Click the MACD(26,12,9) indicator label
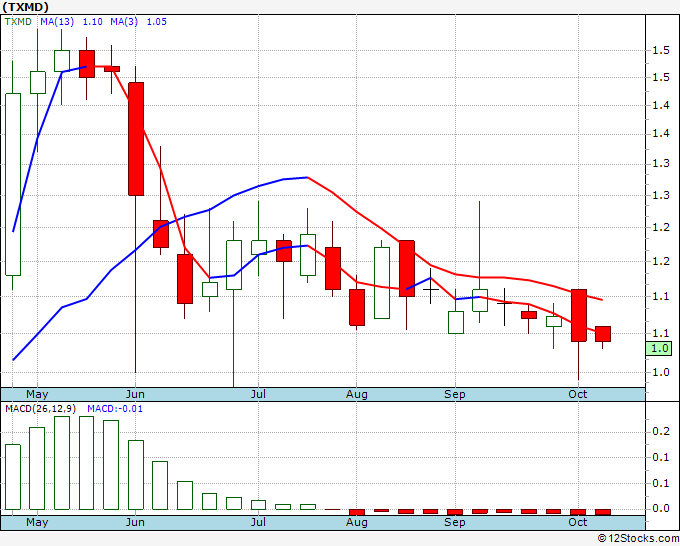Screen dimensions: 680x546 coord(41,409)
